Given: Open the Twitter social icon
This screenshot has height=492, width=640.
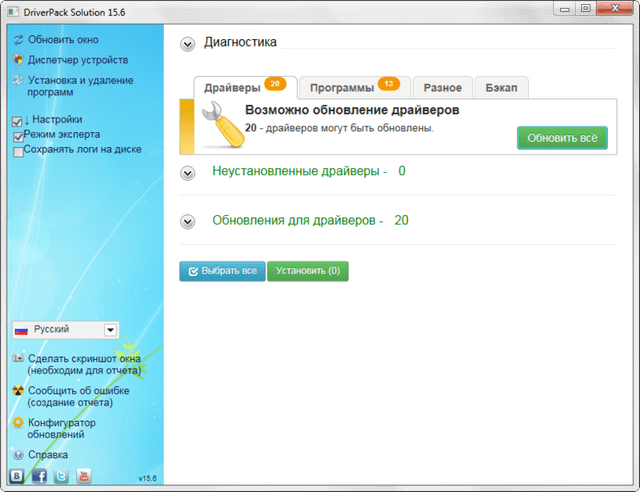Looking at the screenshot, I should [x=61, y=476].
